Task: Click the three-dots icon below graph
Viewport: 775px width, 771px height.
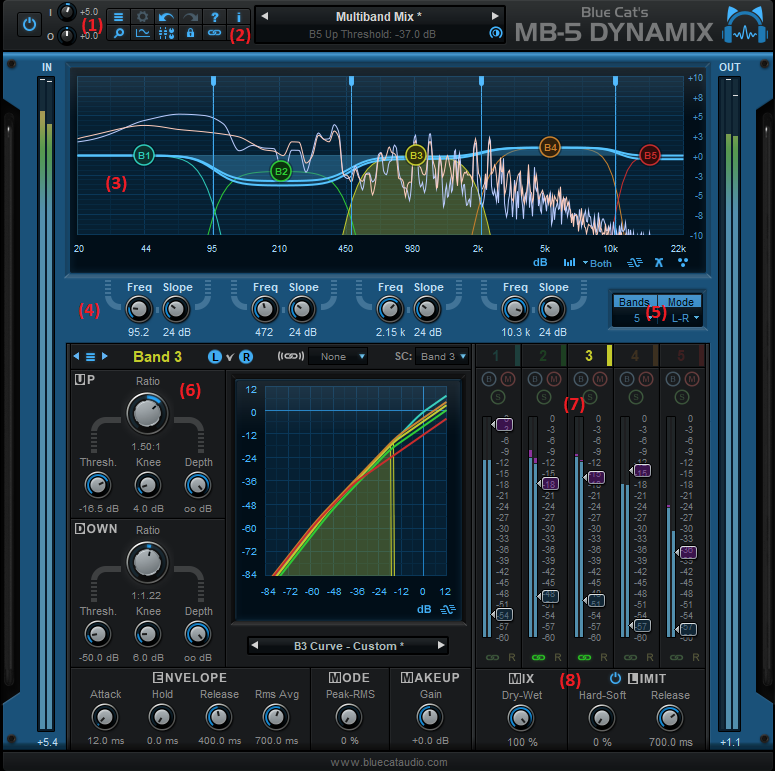Action: [683, 262]
